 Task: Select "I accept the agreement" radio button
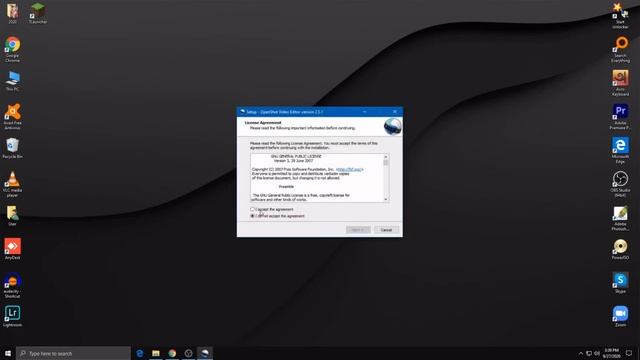point(252,209)
